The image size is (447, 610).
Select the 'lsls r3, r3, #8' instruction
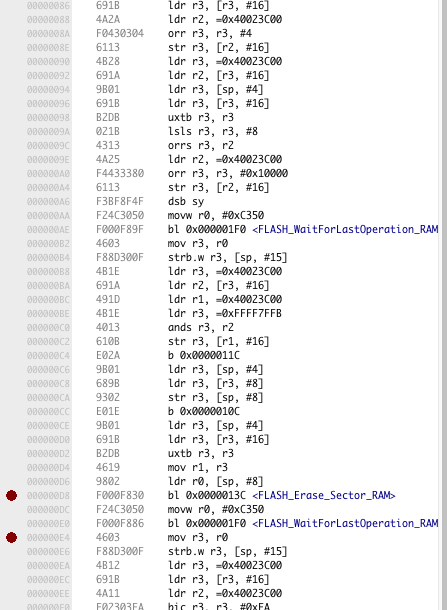click(213, 131)
